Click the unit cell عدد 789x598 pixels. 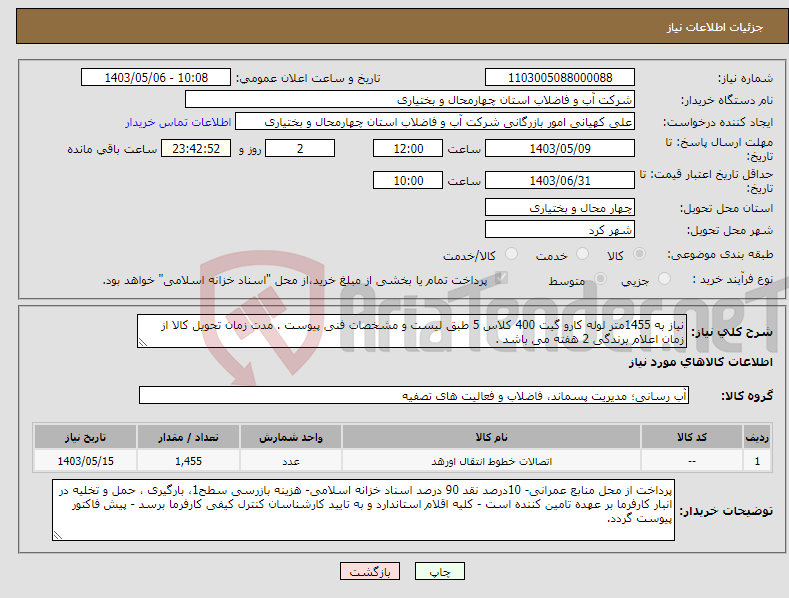[291, 461]
